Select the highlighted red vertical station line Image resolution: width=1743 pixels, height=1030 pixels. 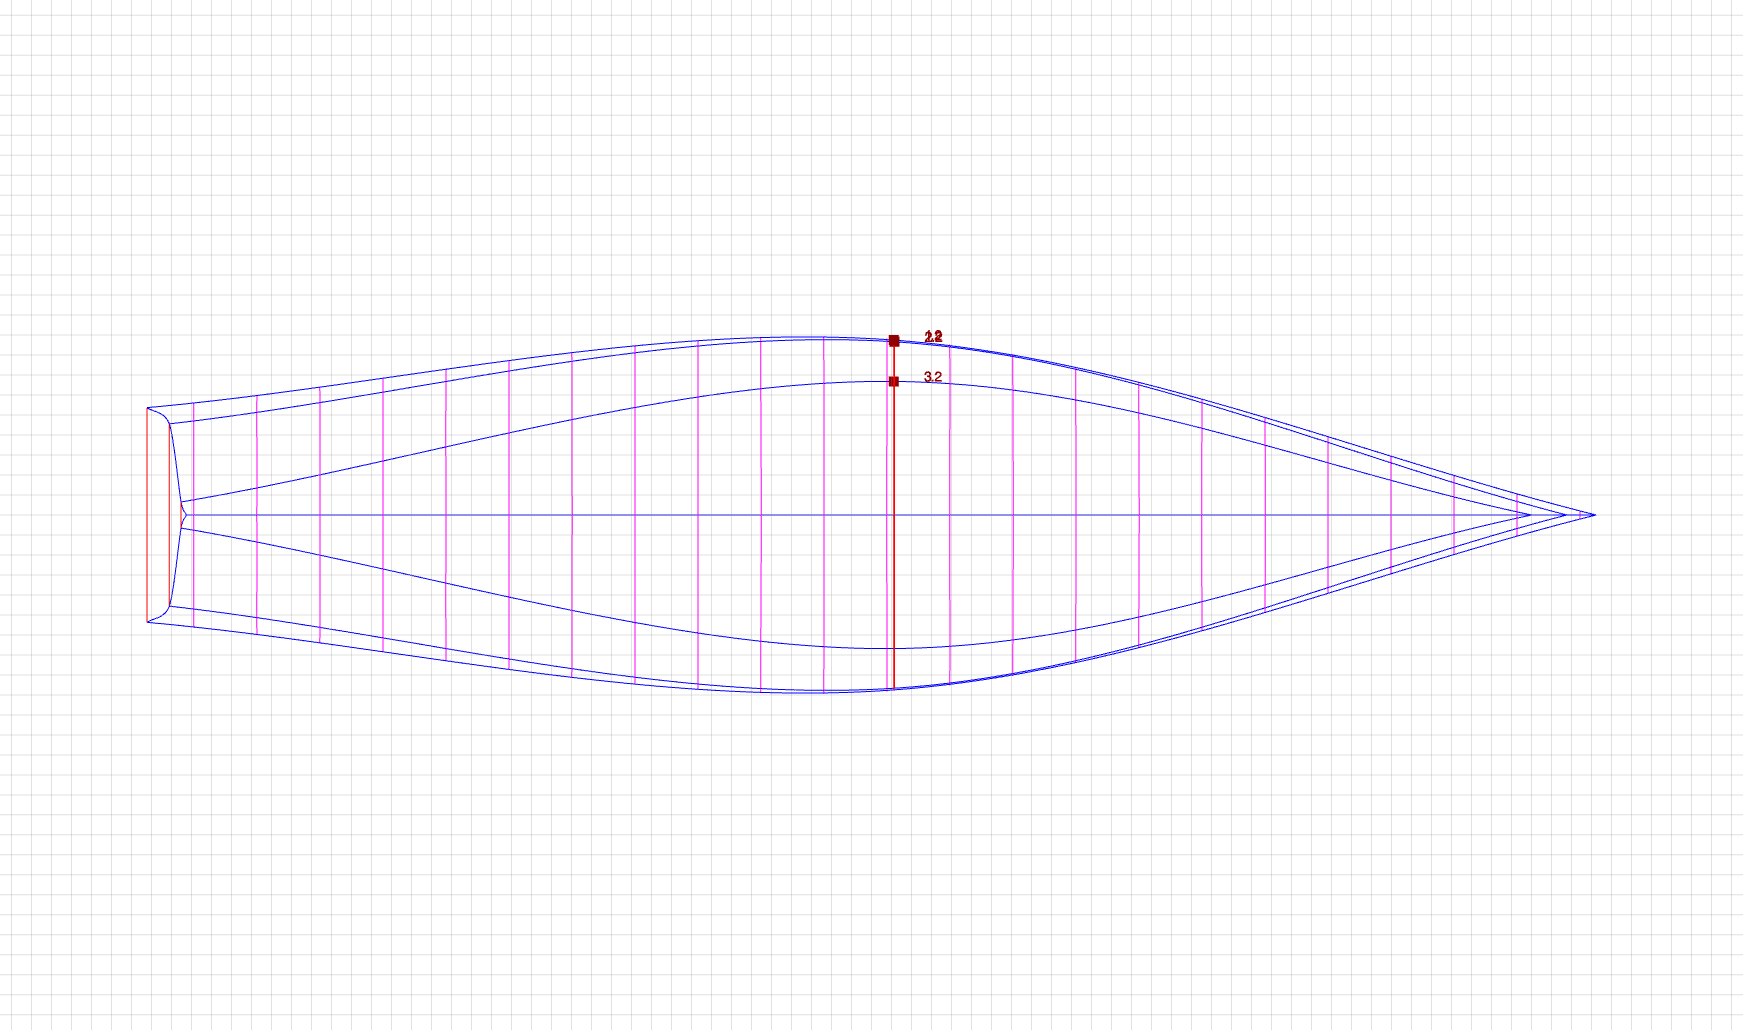(x=894, y=550)
